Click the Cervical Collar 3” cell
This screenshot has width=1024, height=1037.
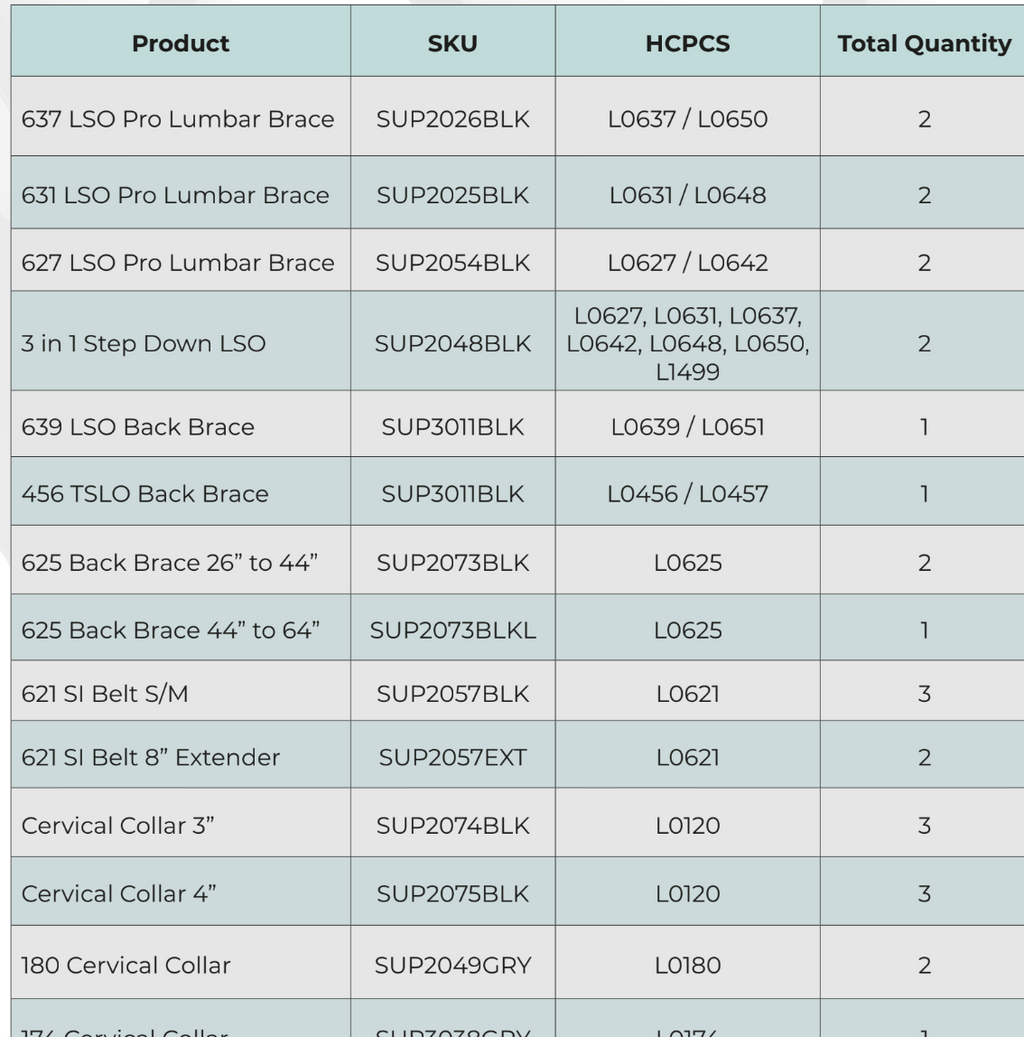(x=181, y=823)
